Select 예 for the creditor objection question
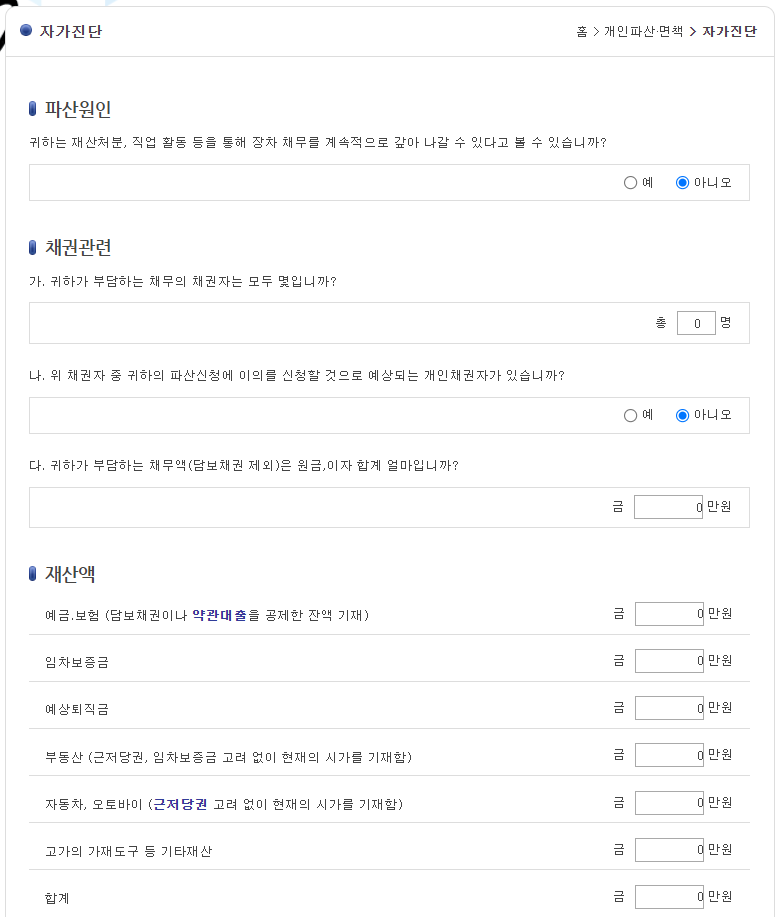The height and width of the screenshot is (917, 782). coord(631,415)
